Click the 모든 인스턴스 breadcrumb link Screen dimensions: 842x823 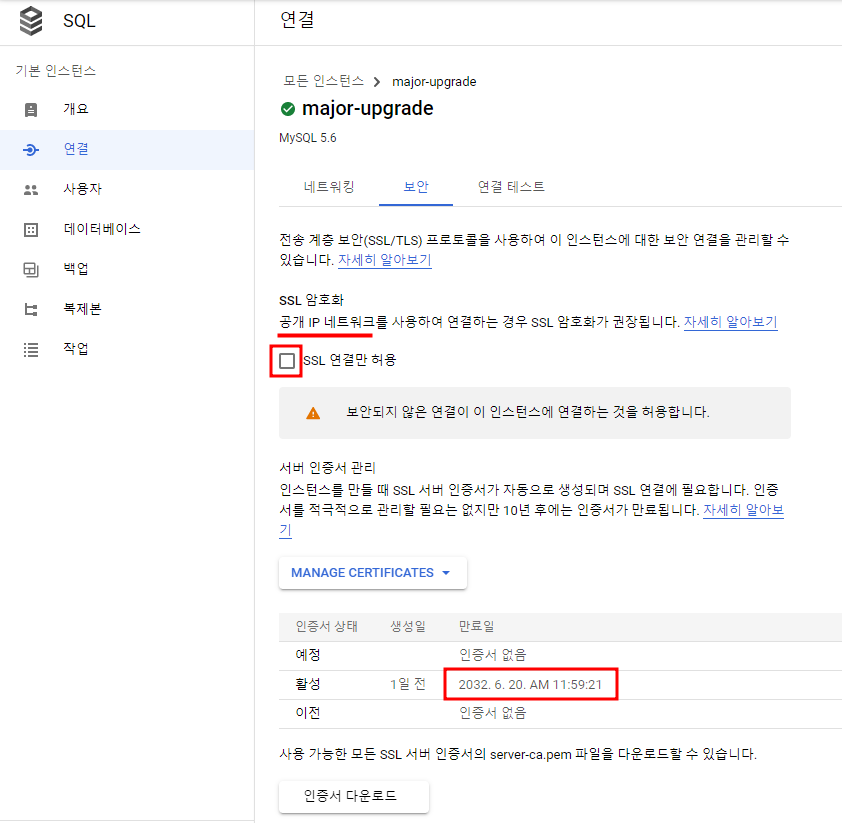[323, 82]
